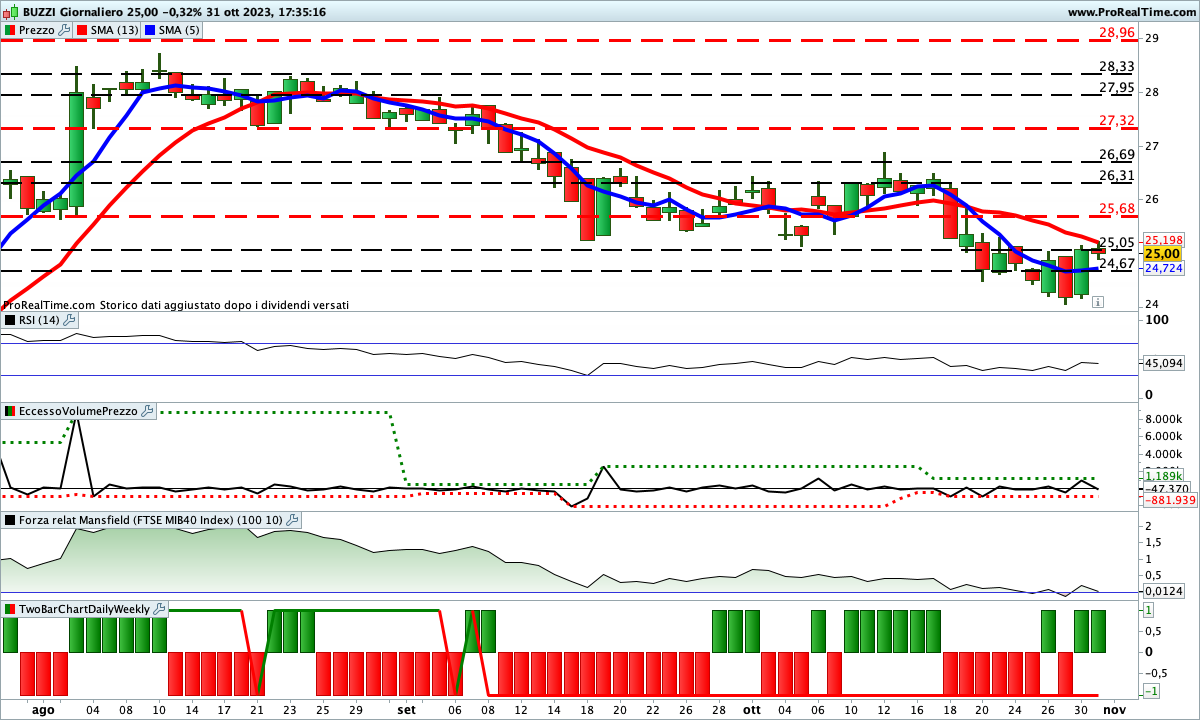Click the small info icon in price panel
Image resolution: width=1200 pixels, height=720 pixels.
1098,301
